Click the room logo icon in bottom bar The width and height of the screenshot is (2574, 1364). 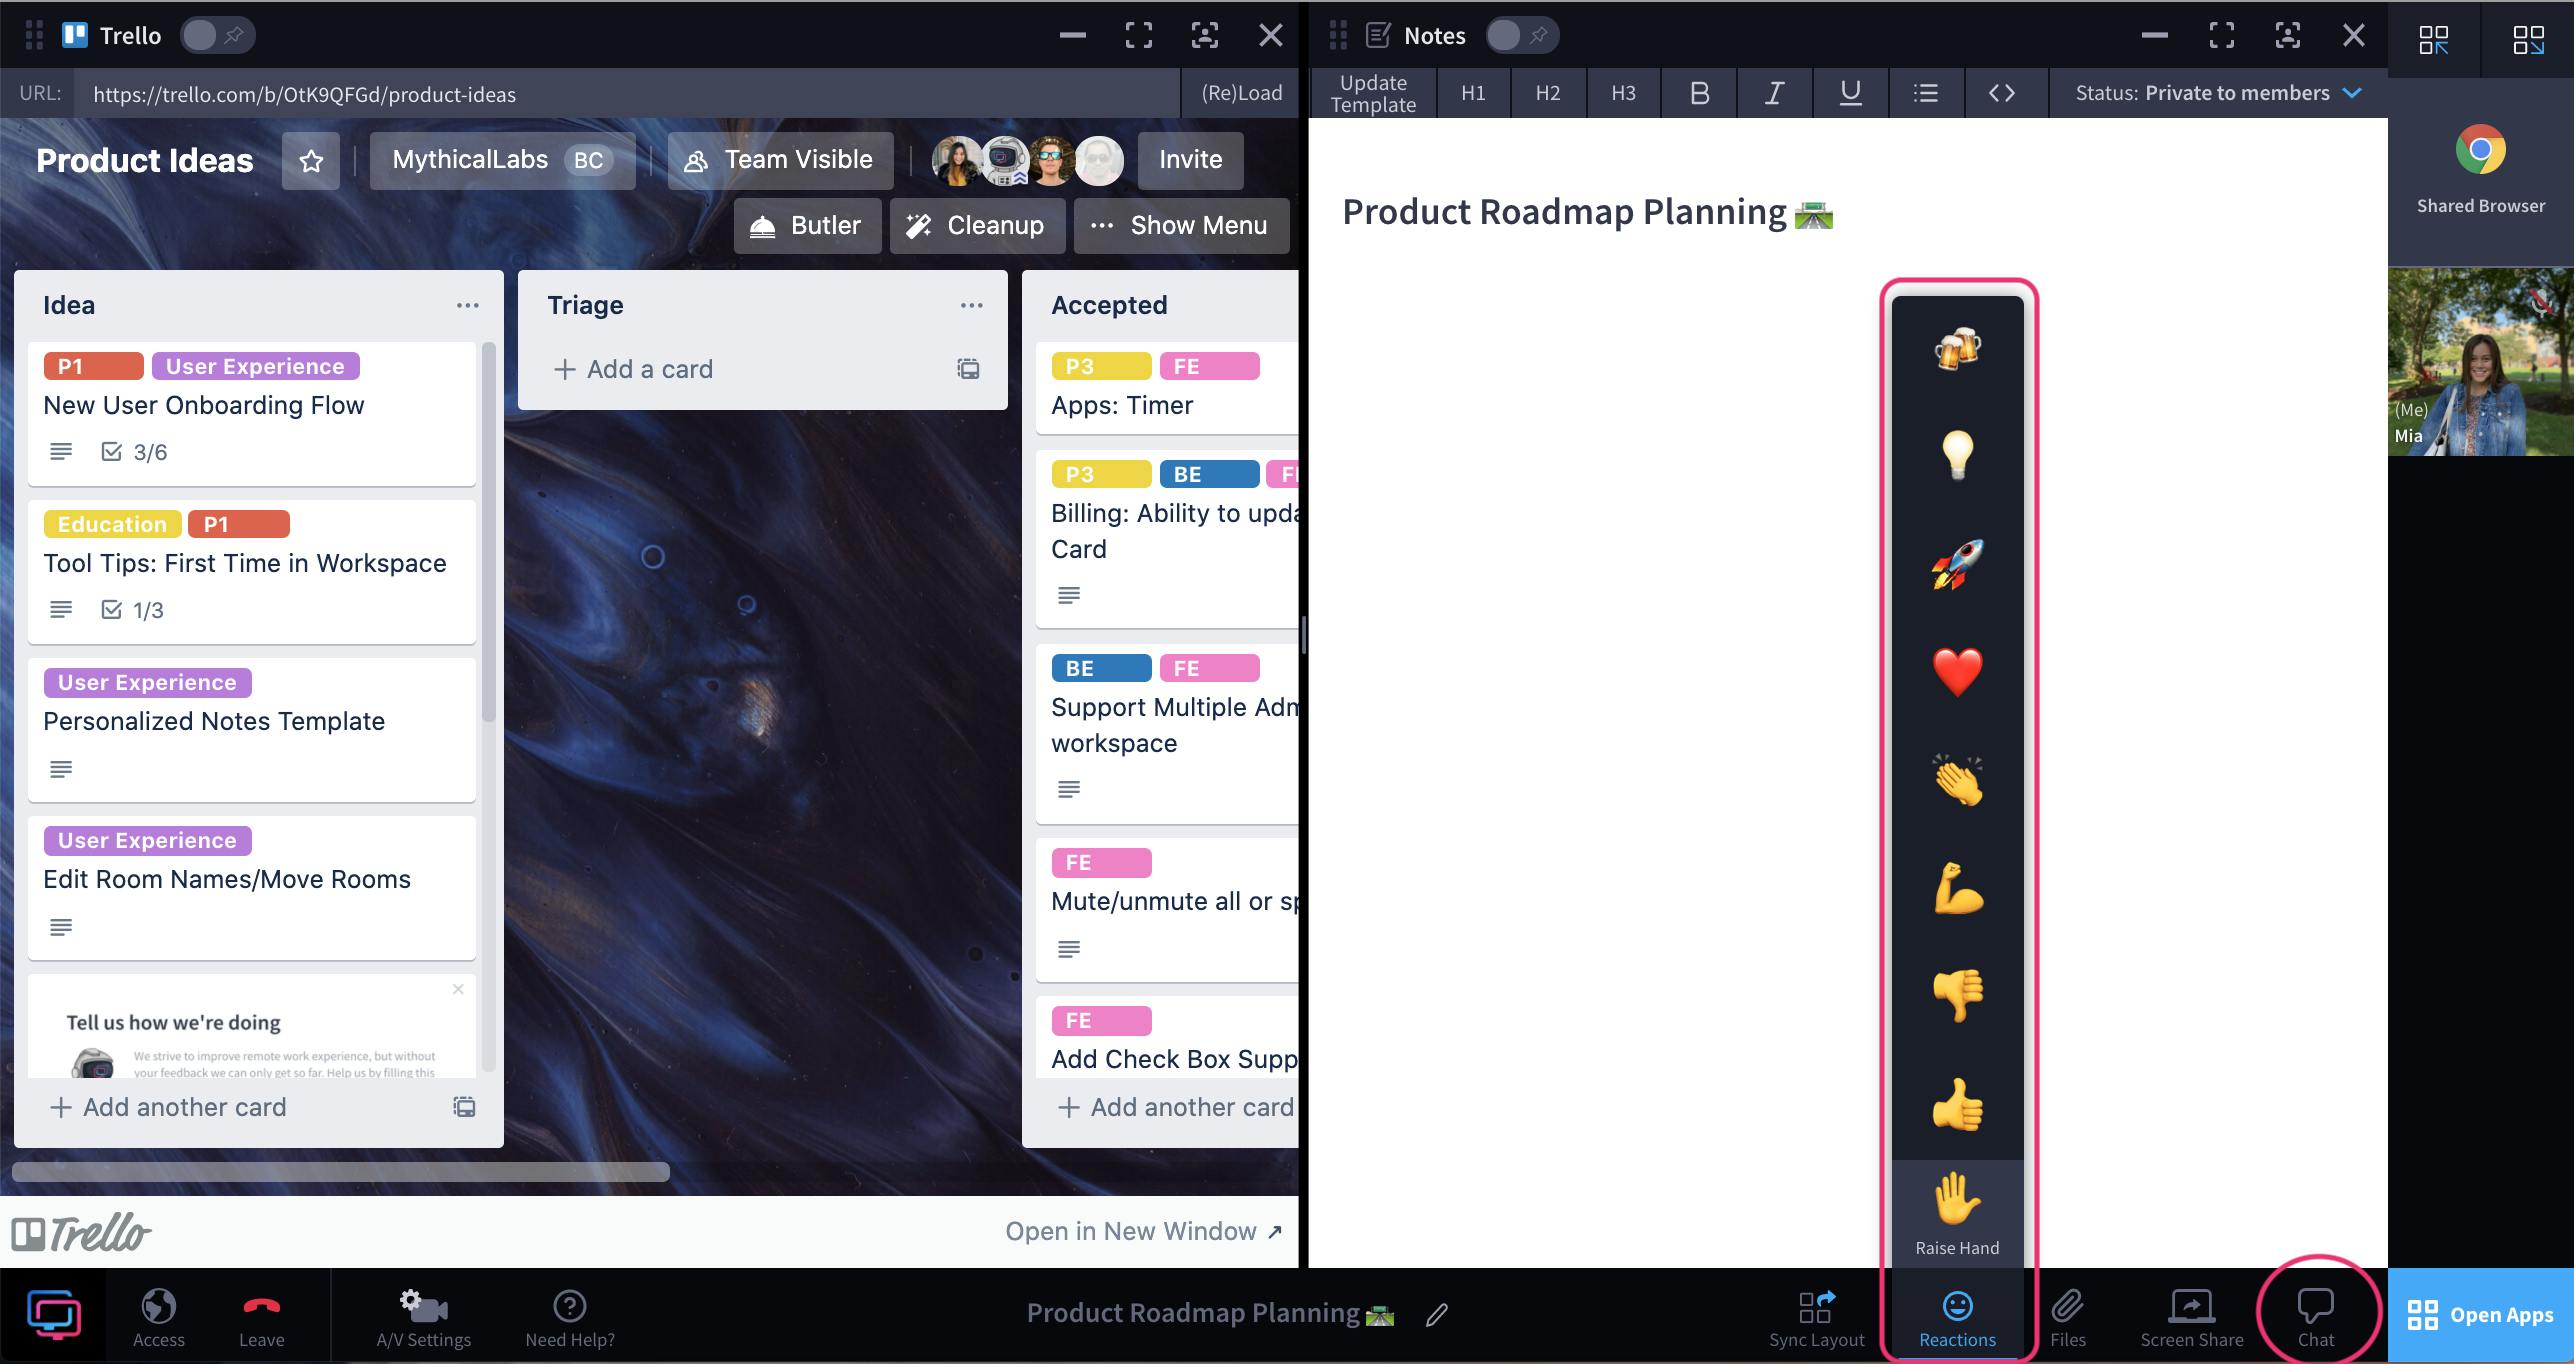point(54,1315)
